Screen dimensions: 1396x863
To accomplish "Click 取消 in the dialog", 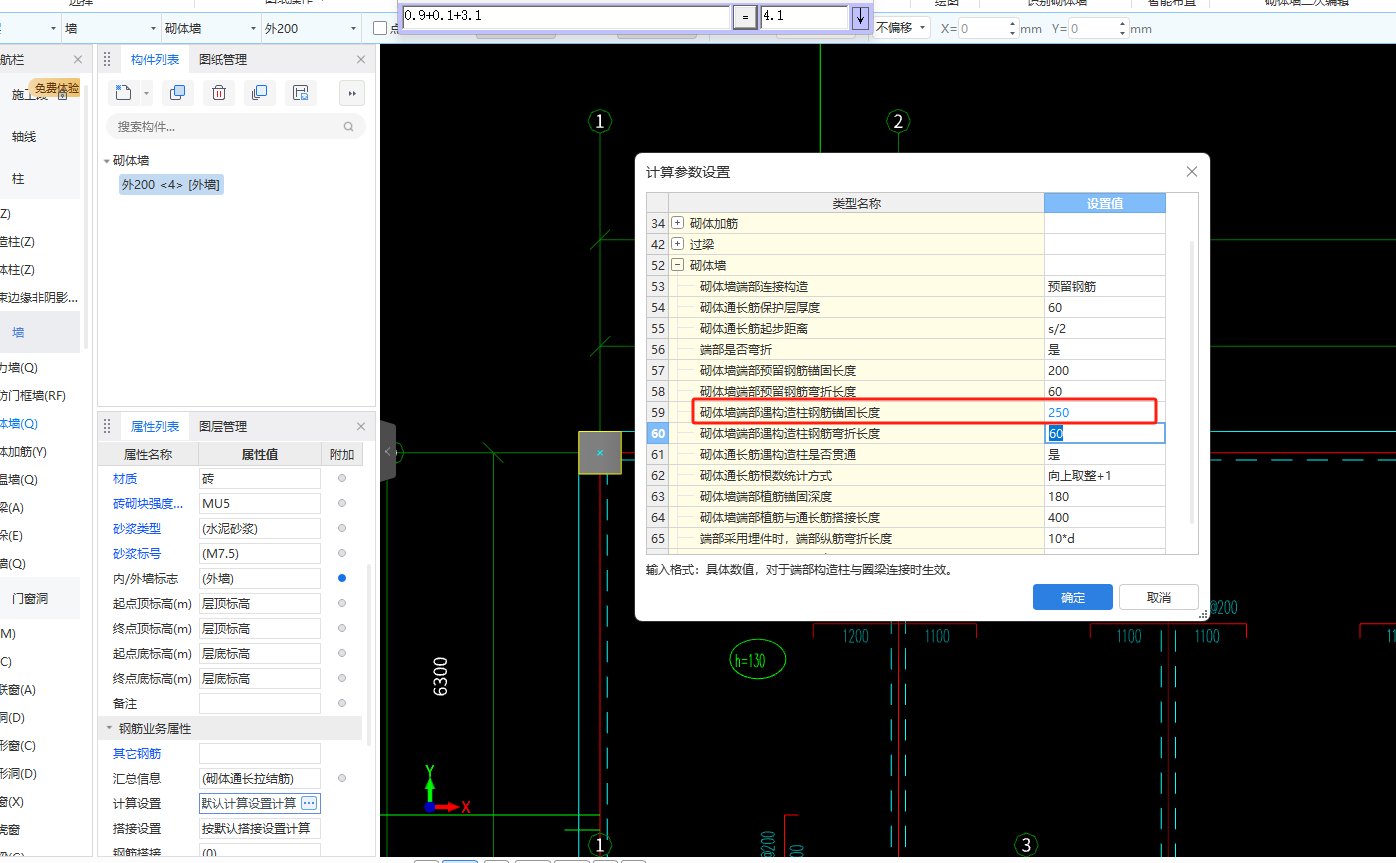I will (1158, 597).
